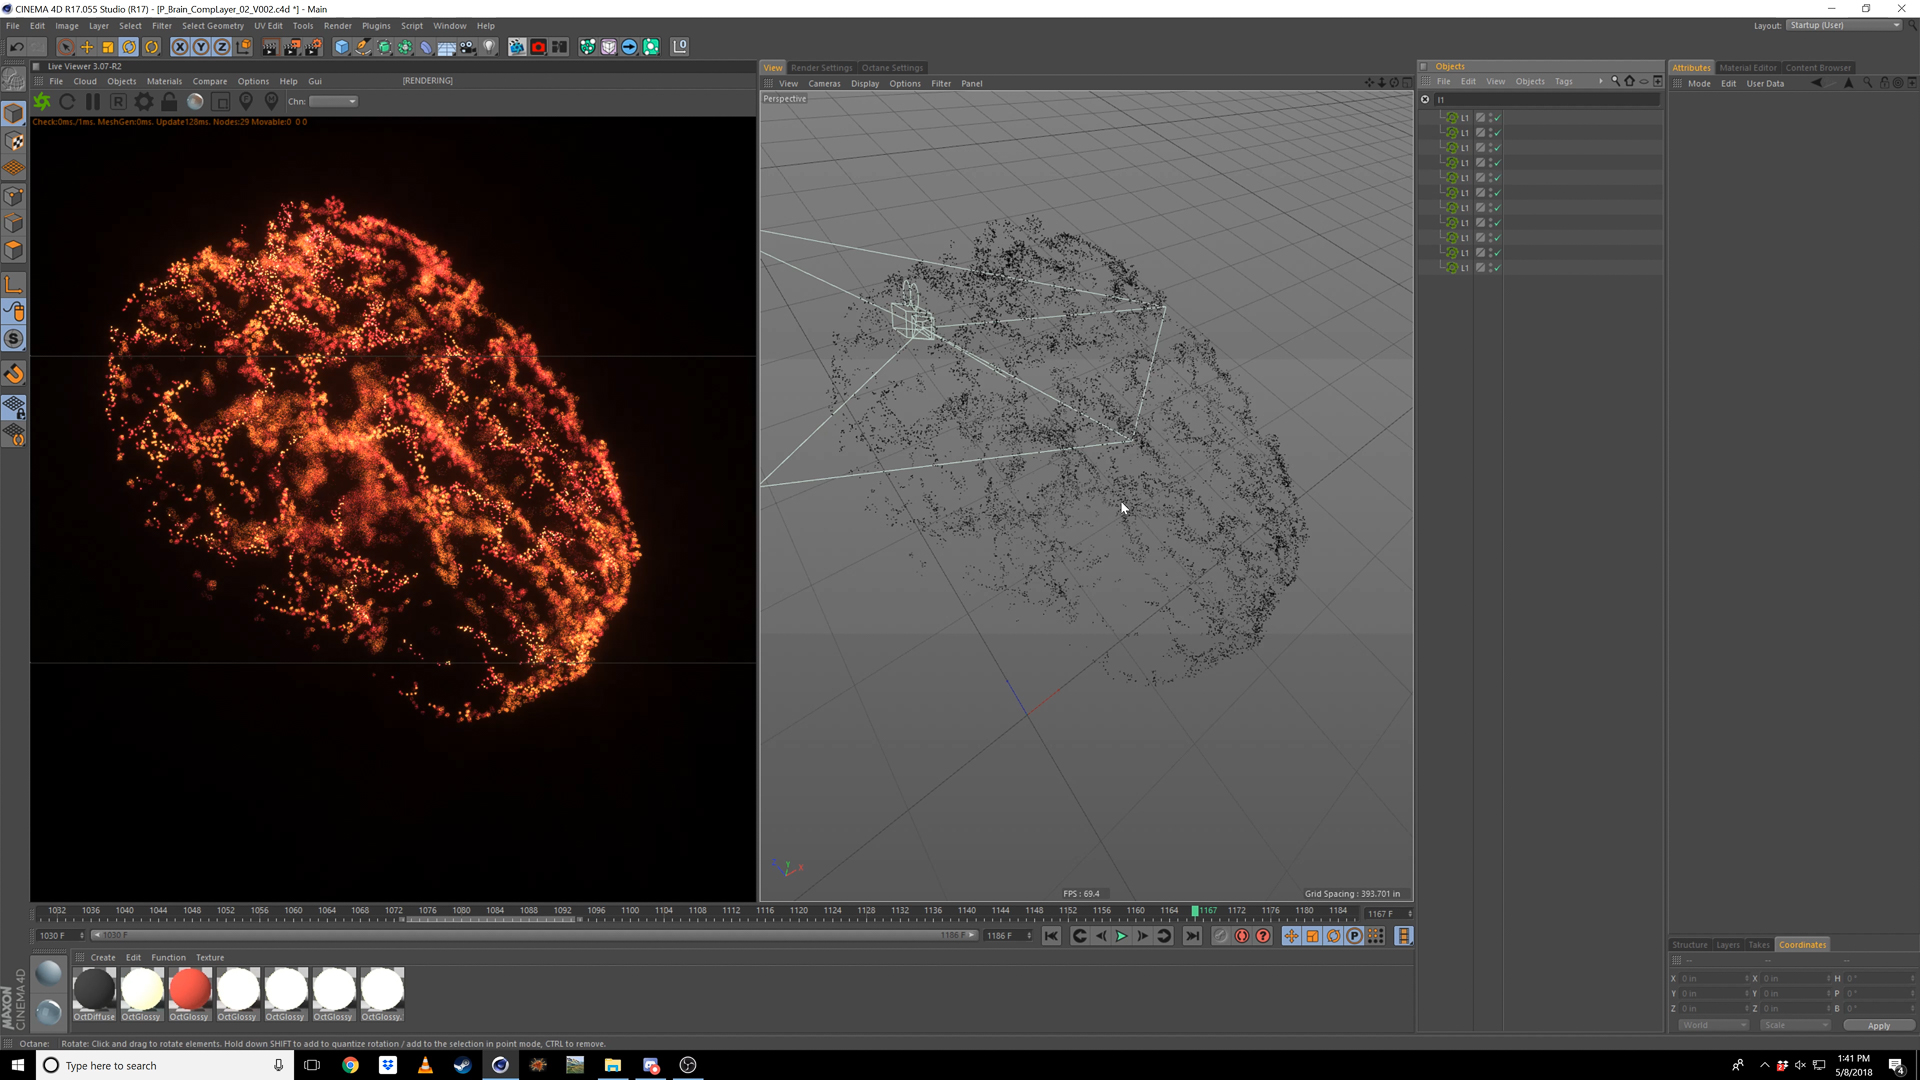Add a Cube primitive object
The height and width of the screenshot is (1080, 1920).
[342, 47]
